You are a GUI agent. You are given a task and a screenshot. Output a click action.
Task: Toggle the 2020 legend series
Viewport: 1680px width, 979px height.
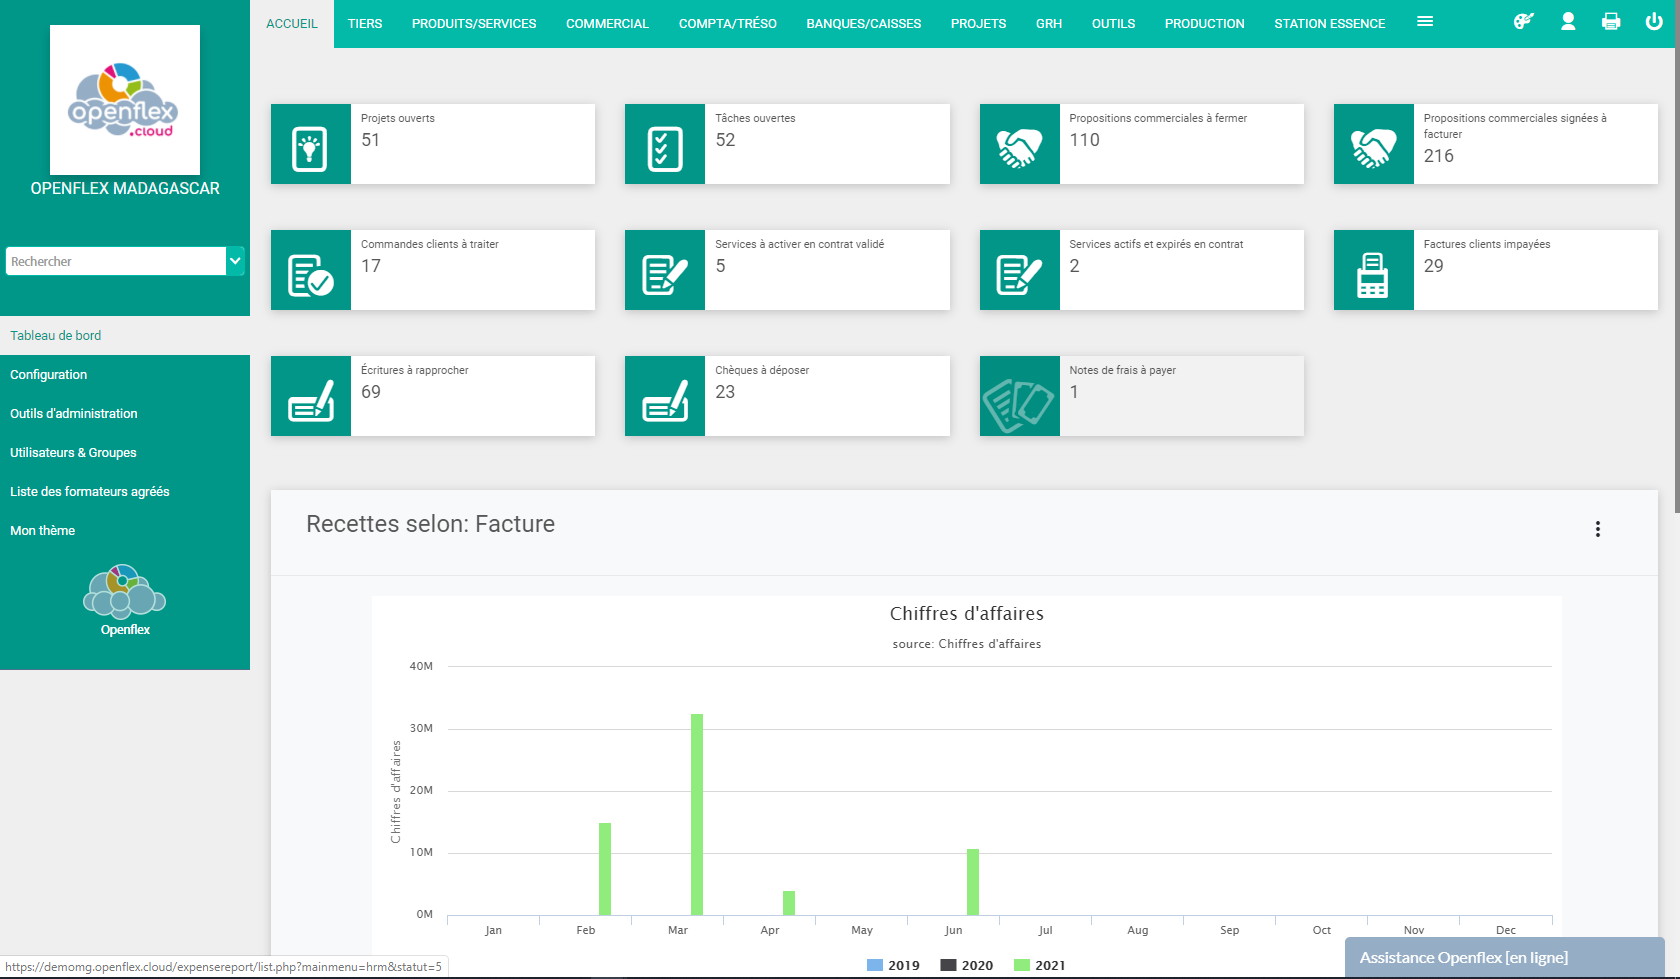click(x=966, y=965)
